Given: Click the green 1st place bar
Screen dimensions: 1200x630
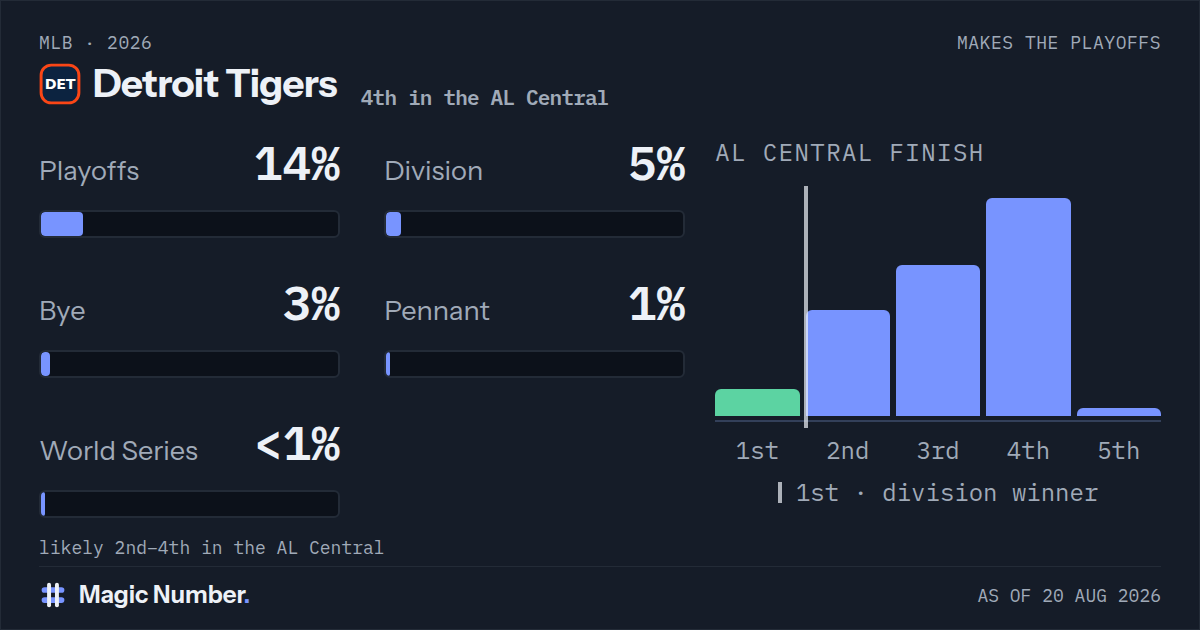Looking at the screenshot, I should tap(757, 402).
